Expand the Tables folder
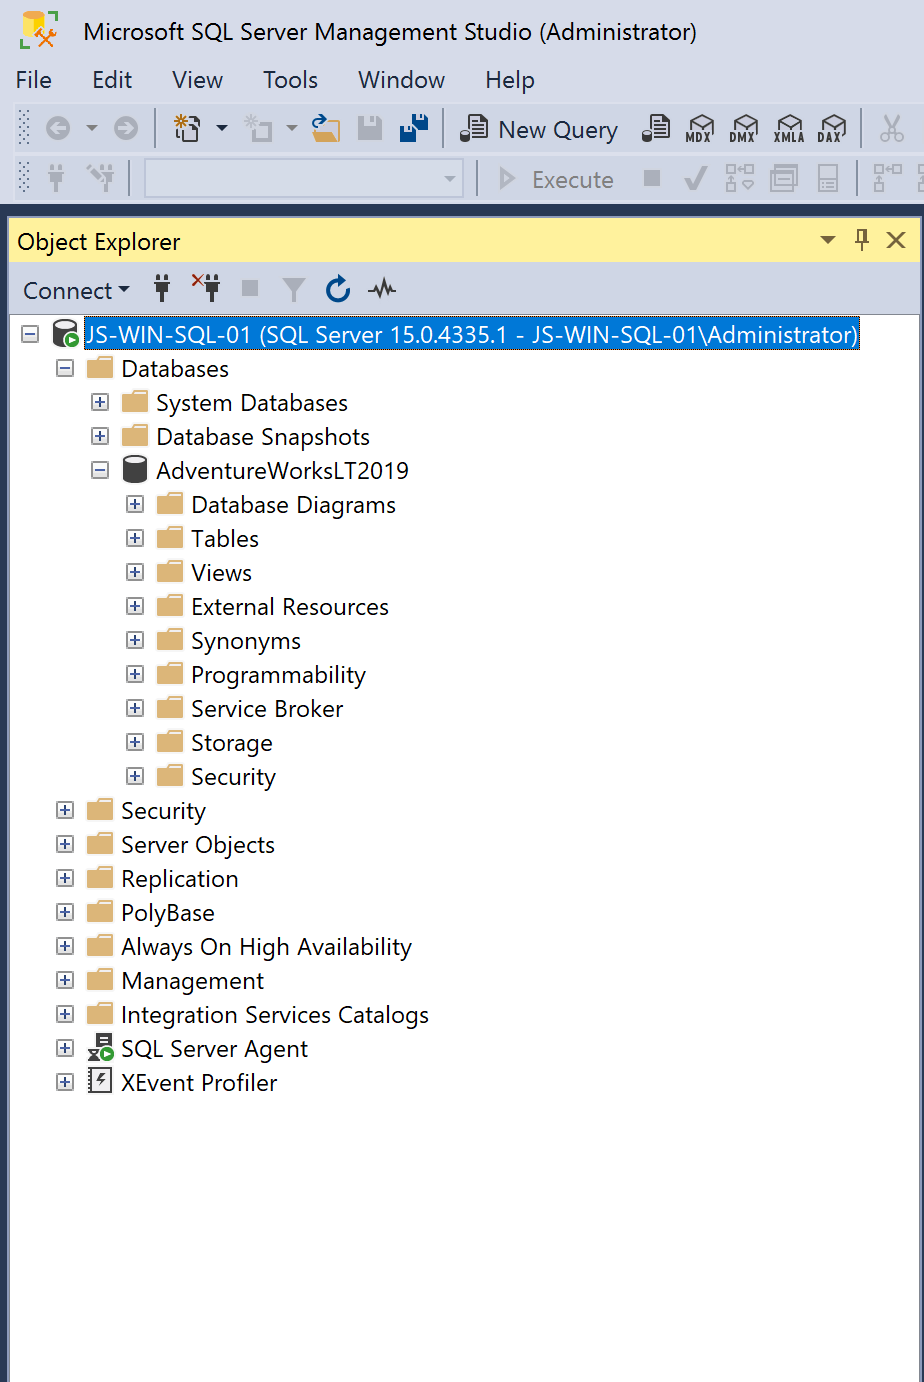The height and width of the screenshot is (1382, 924). pos(135,538)
